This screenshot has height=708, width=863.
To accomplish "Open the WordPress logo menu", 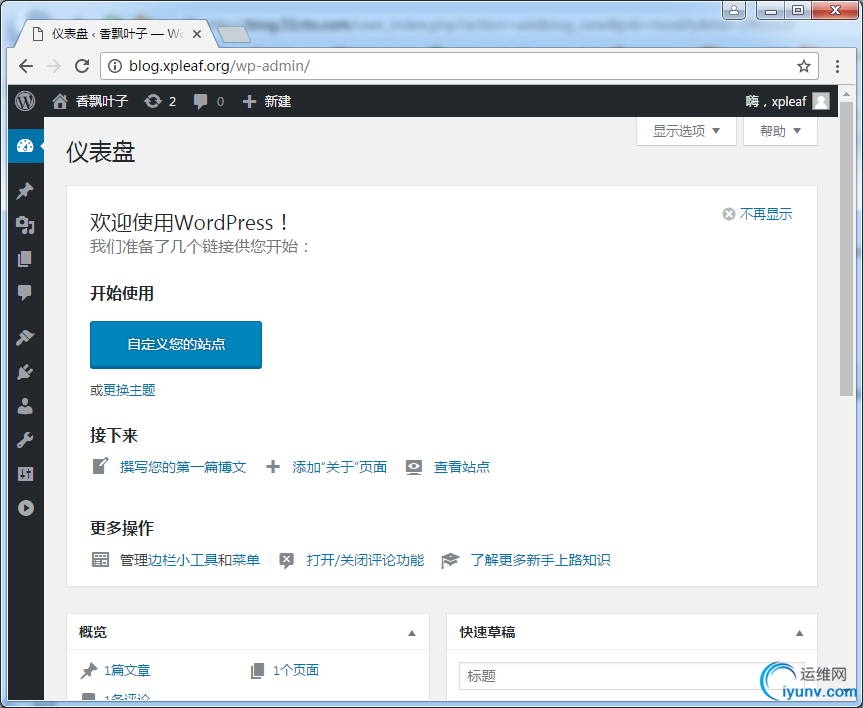I will (25, 101).
